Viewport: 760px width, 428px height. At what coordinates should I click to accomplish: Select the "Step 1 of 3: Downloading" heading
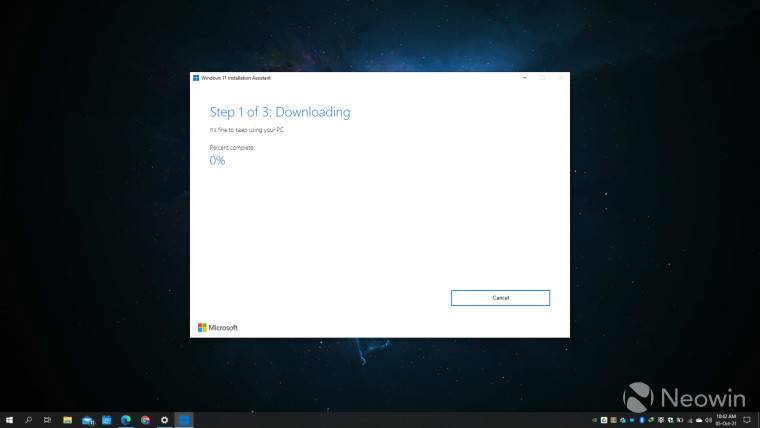[280, 112]
